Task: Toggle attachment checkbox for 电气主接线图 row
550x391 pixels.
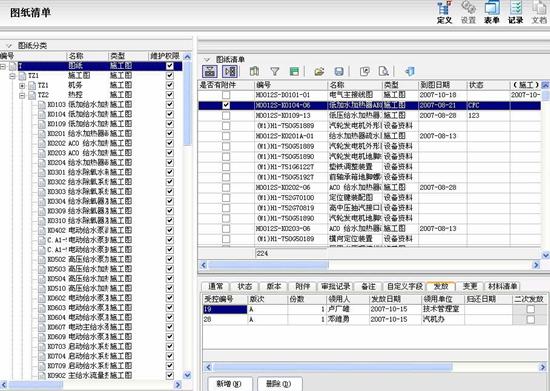Action: point(226,95)
